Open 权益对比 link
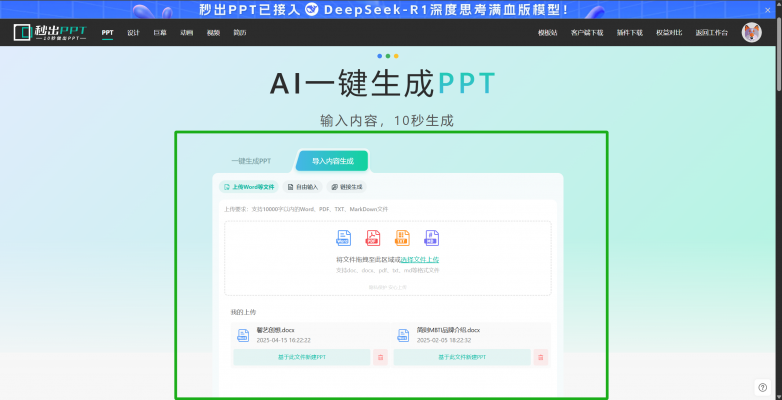 [x=669, y=33]
